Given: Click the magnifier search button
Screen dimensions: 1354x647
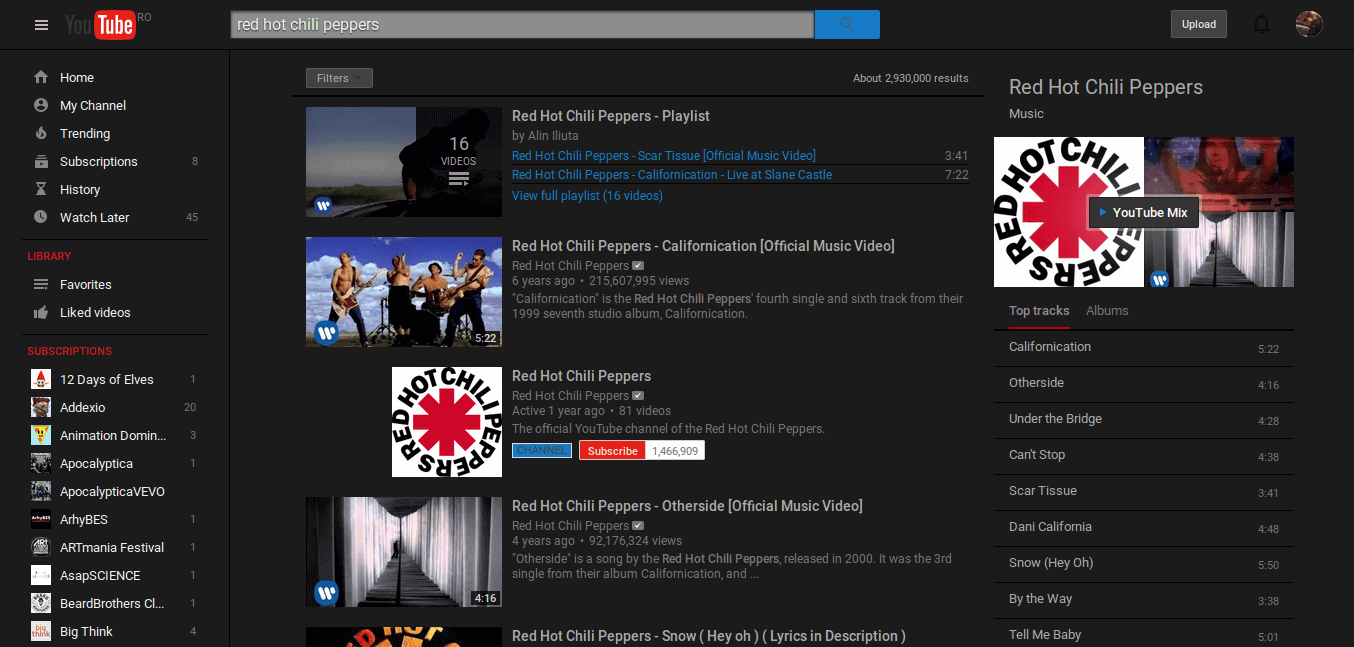Looking at the screenshot, I should pyautogui.click(x=847, y=25).
